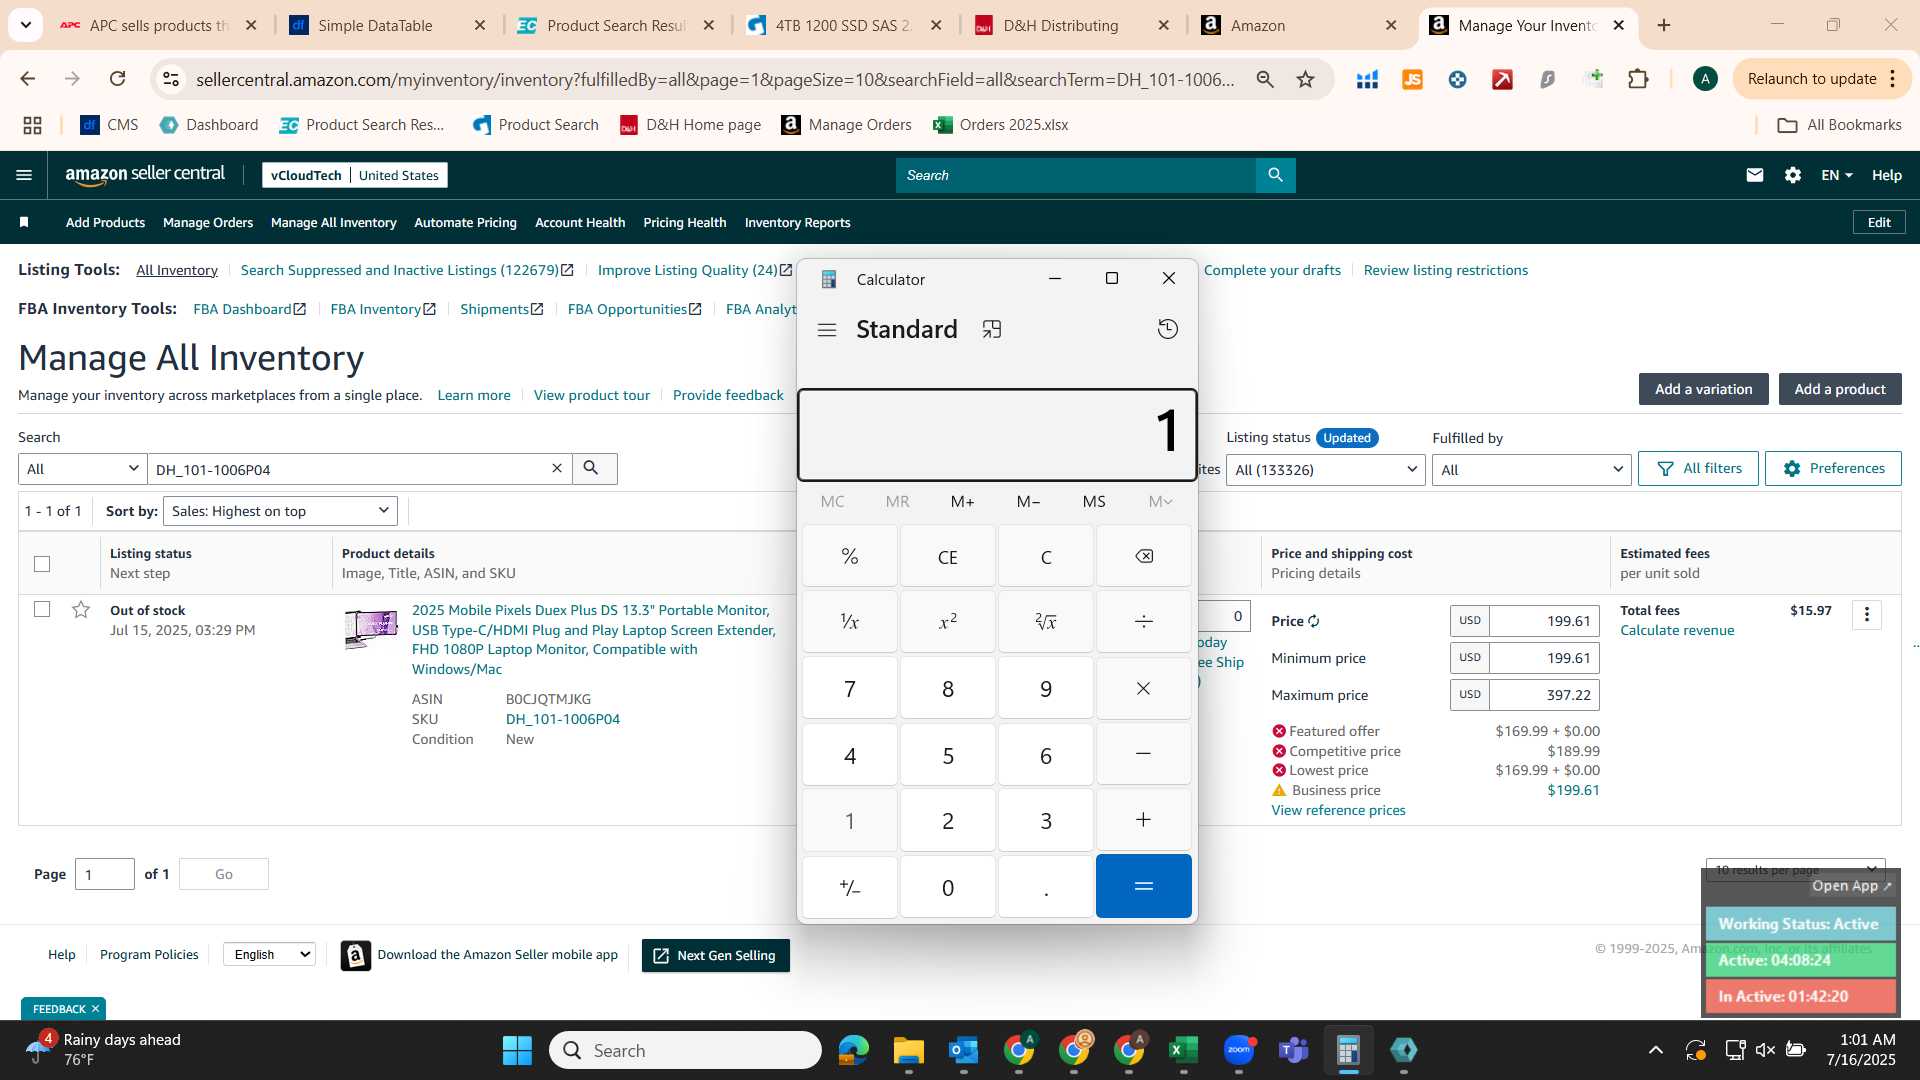Expand the Calculator memory M dropdown

(x=1160, y=501)
